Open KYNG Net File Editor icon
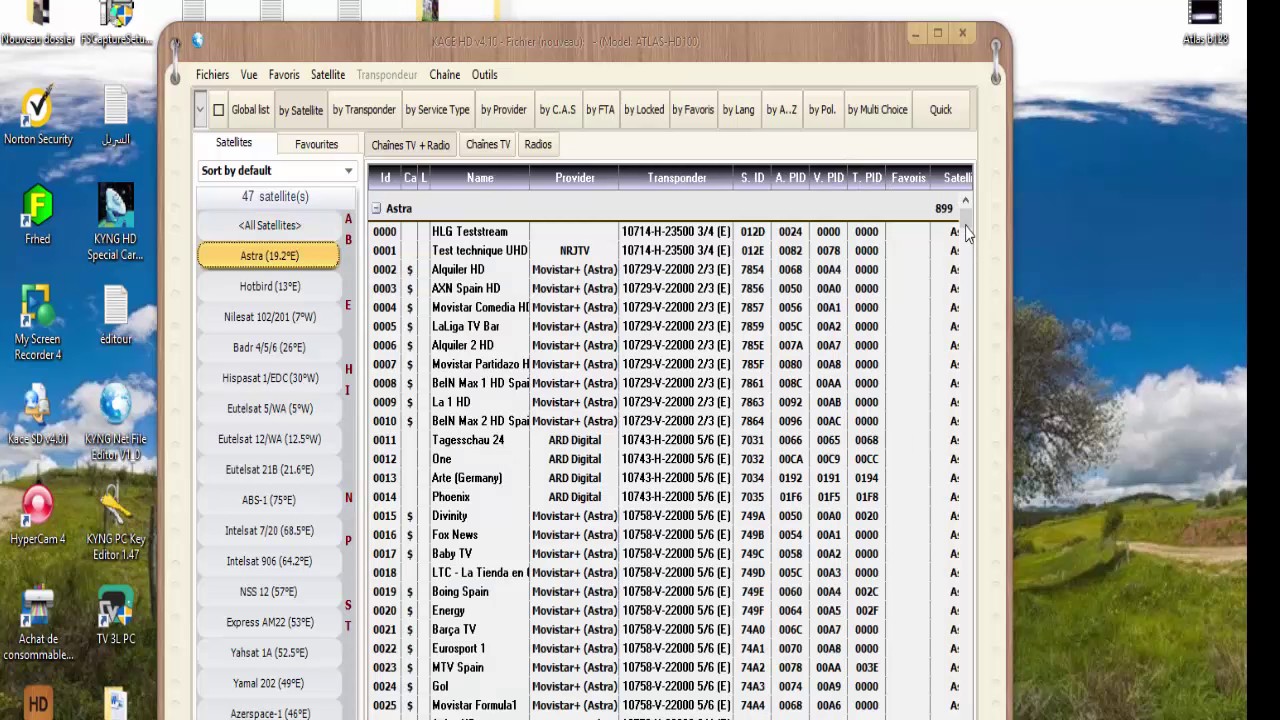Screen dimensions: 1280x720 point(115,422)
